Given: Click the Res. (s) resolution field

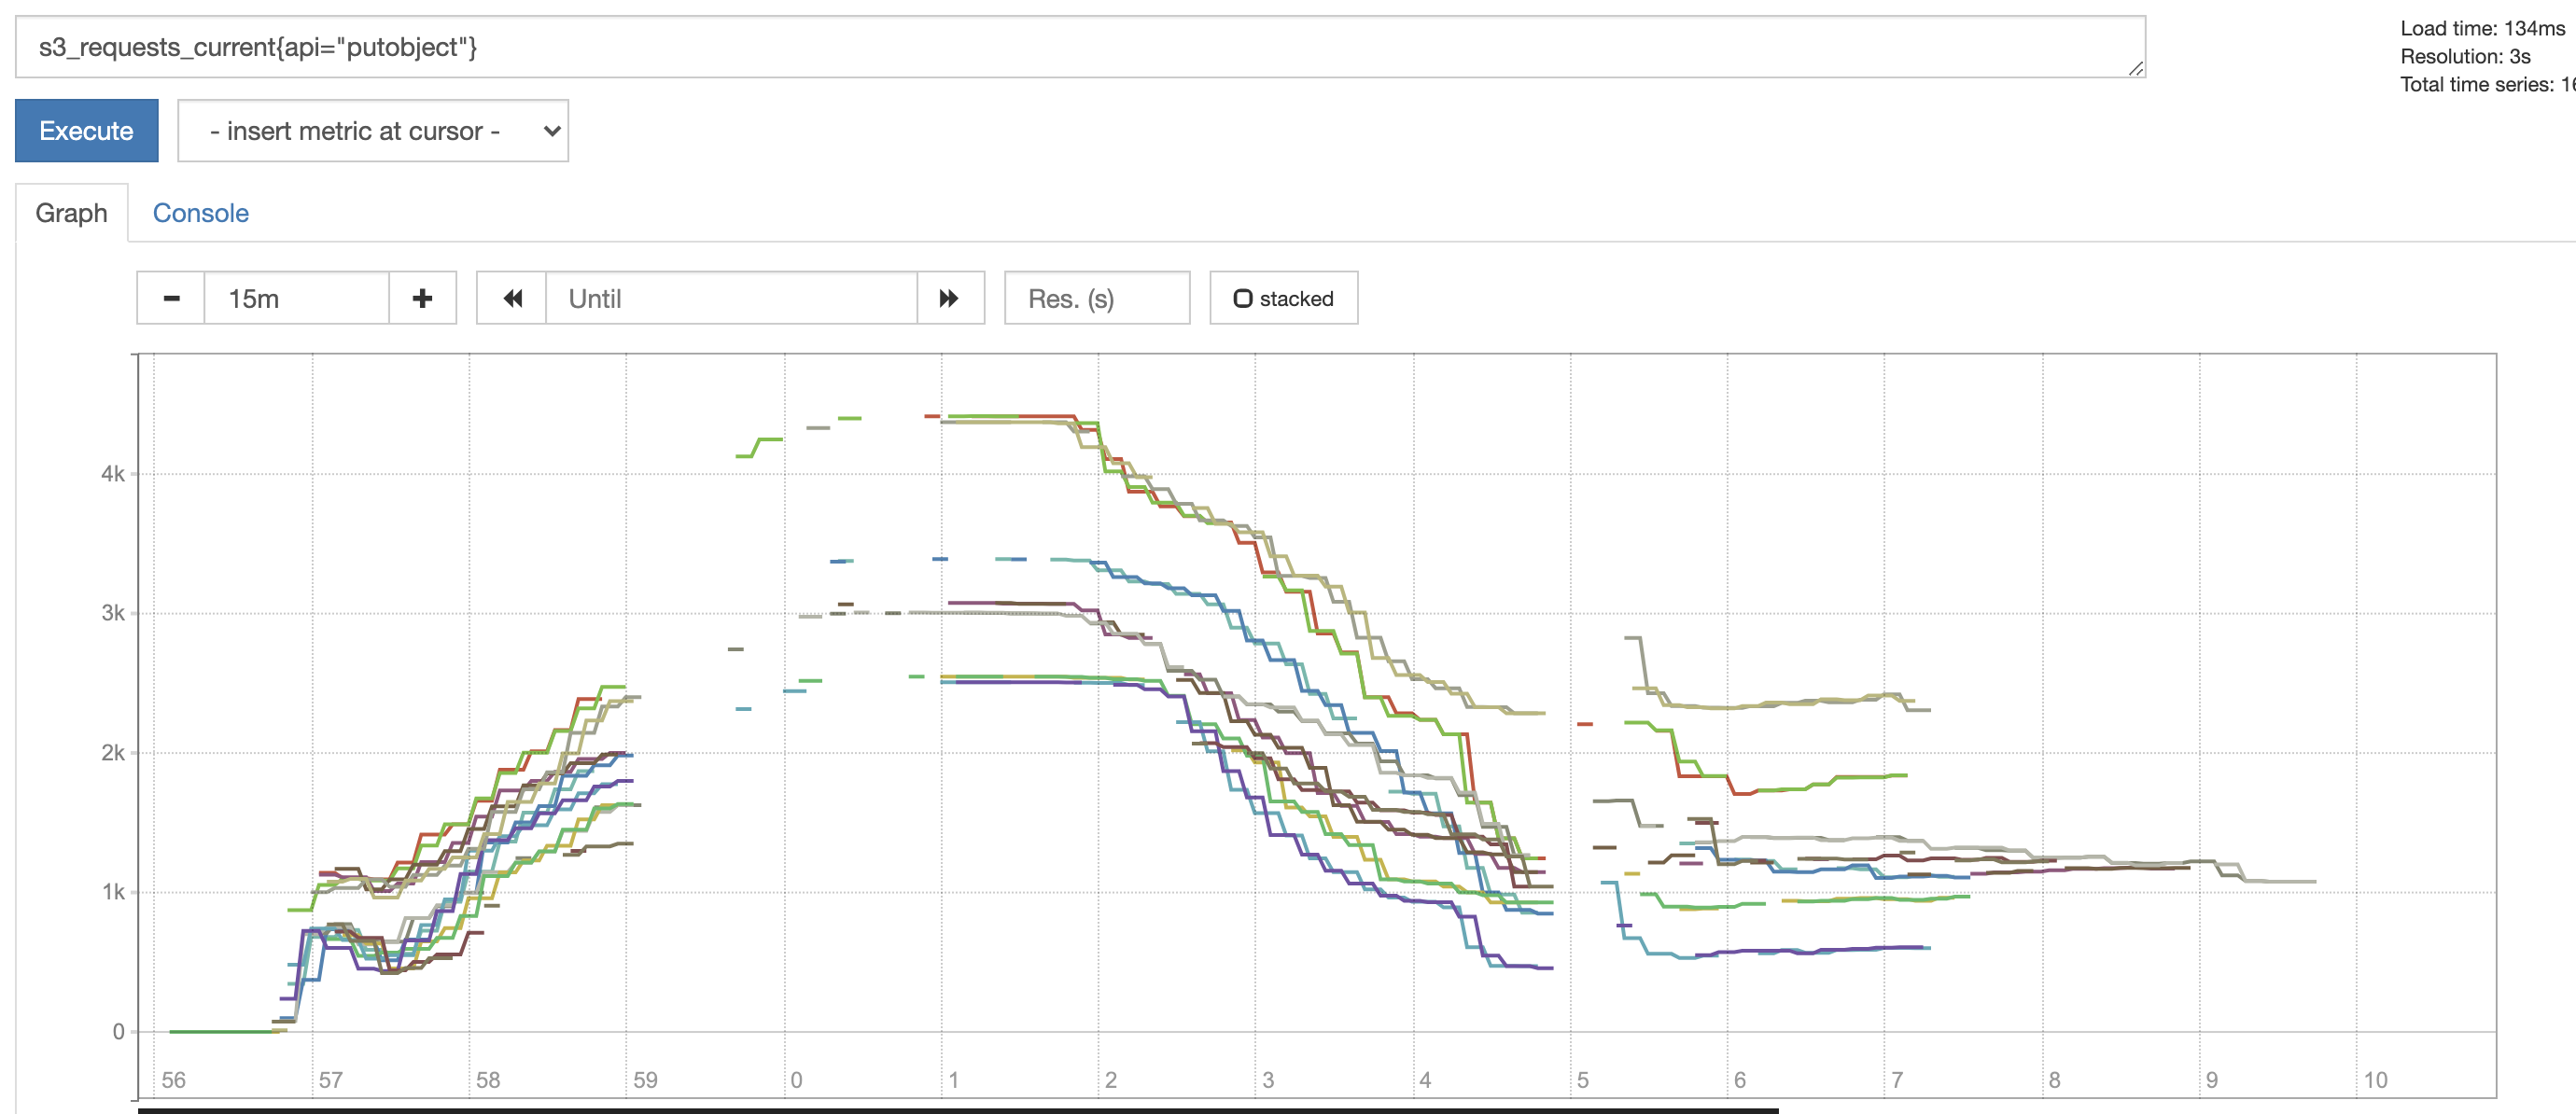Looking at the screenshot, I should pos(1096,298).
